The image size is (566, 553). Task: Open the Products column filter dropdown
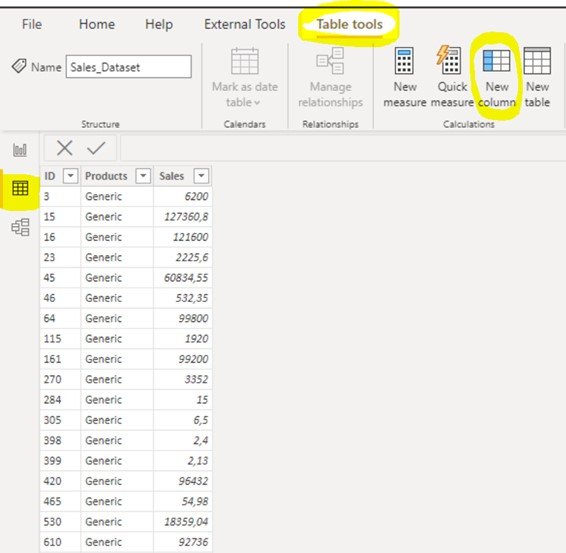click(x=143, y=176)
